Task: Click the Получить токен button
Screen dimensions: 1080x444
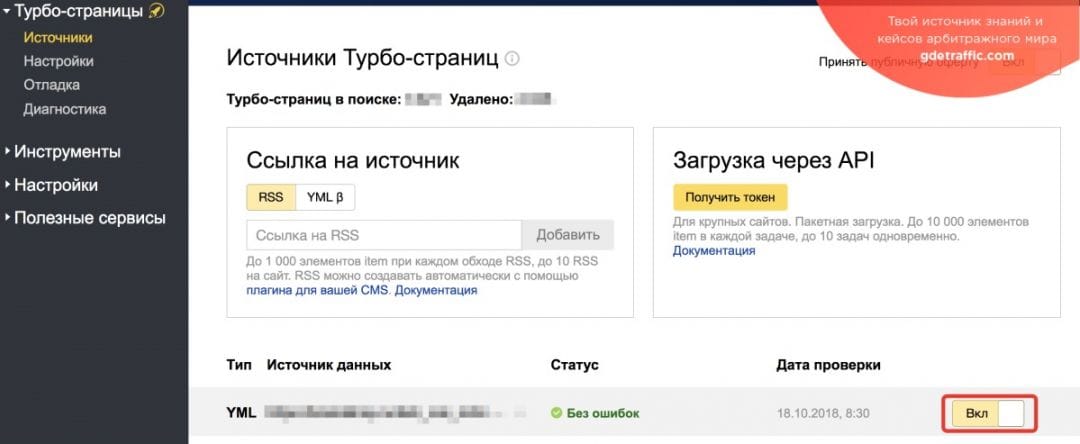Action: point(730,197)
